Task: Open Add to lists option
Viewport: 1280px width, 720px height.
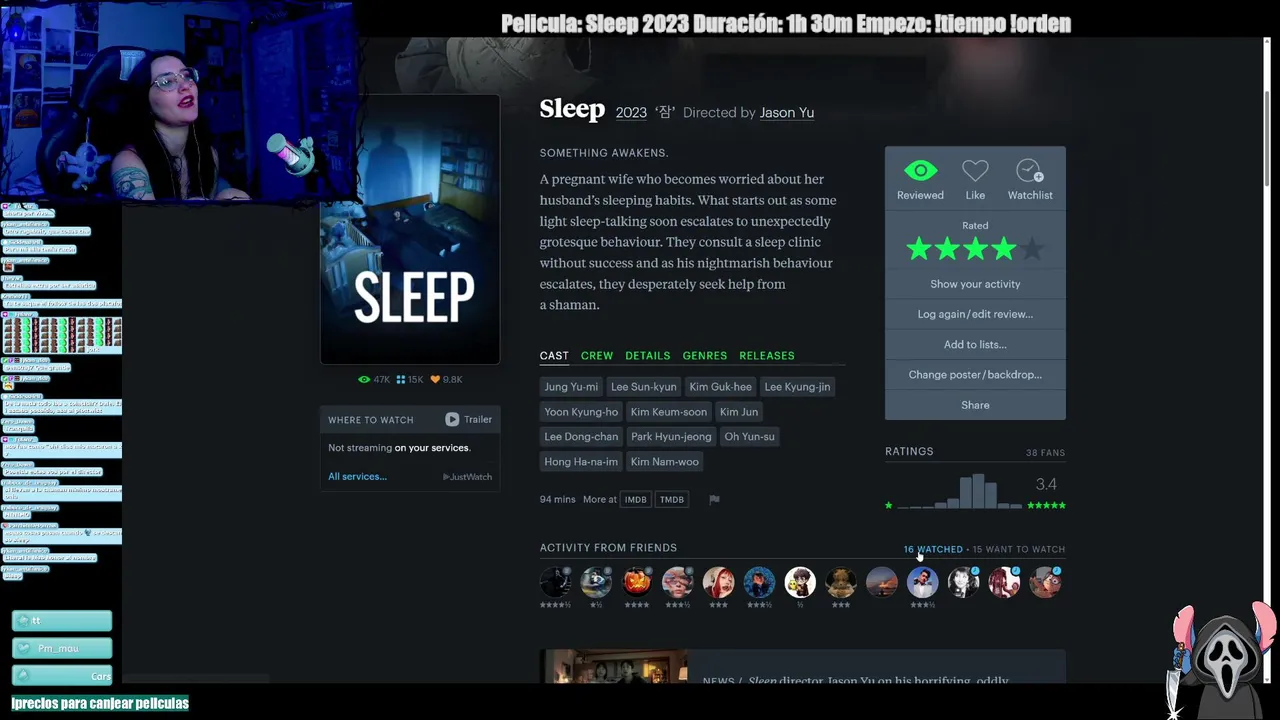Action: coord(975,344)
